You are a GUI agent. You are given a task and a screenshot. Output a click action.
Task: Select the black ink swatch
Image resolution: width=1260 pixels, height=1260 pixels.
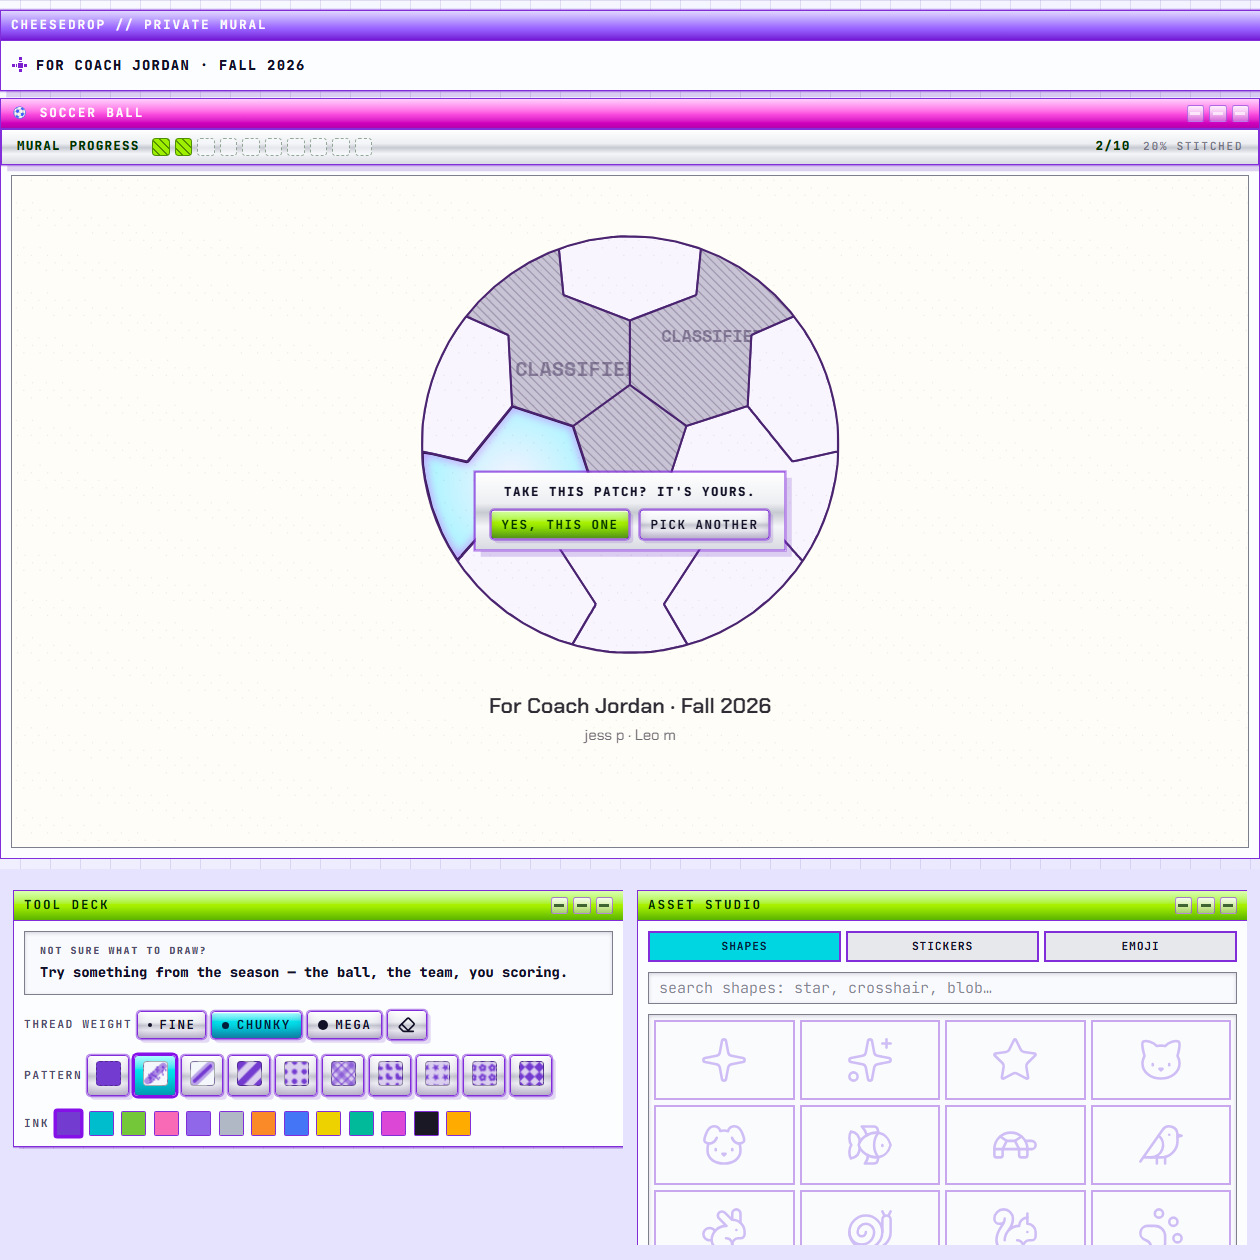(426, 1123)
